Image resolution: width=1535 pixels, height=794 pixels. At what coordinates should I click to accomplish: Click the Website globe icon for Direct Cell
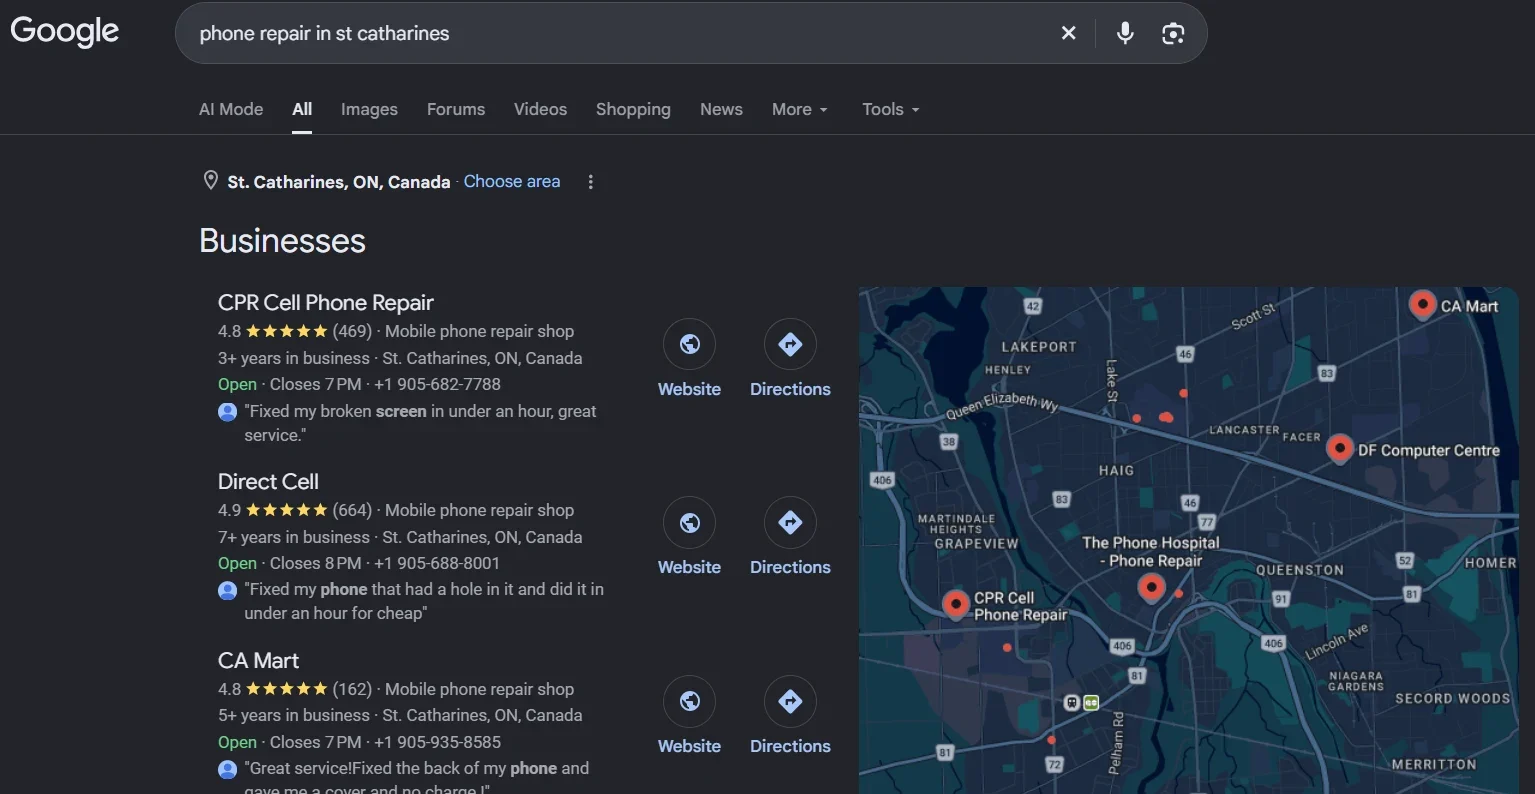pyautogui.click(x=689, y=523)
